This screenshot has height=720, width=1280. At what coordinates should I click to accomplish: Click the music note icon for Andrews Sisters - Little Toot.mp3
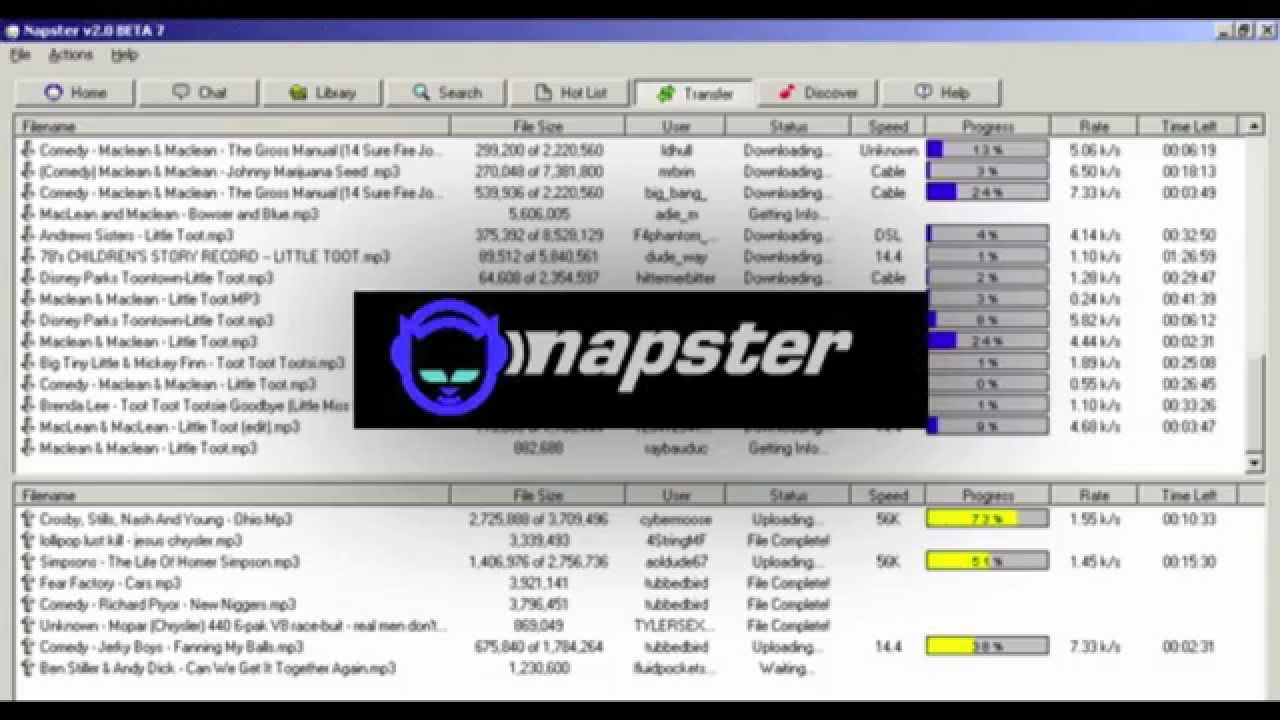tap(28, 235)
